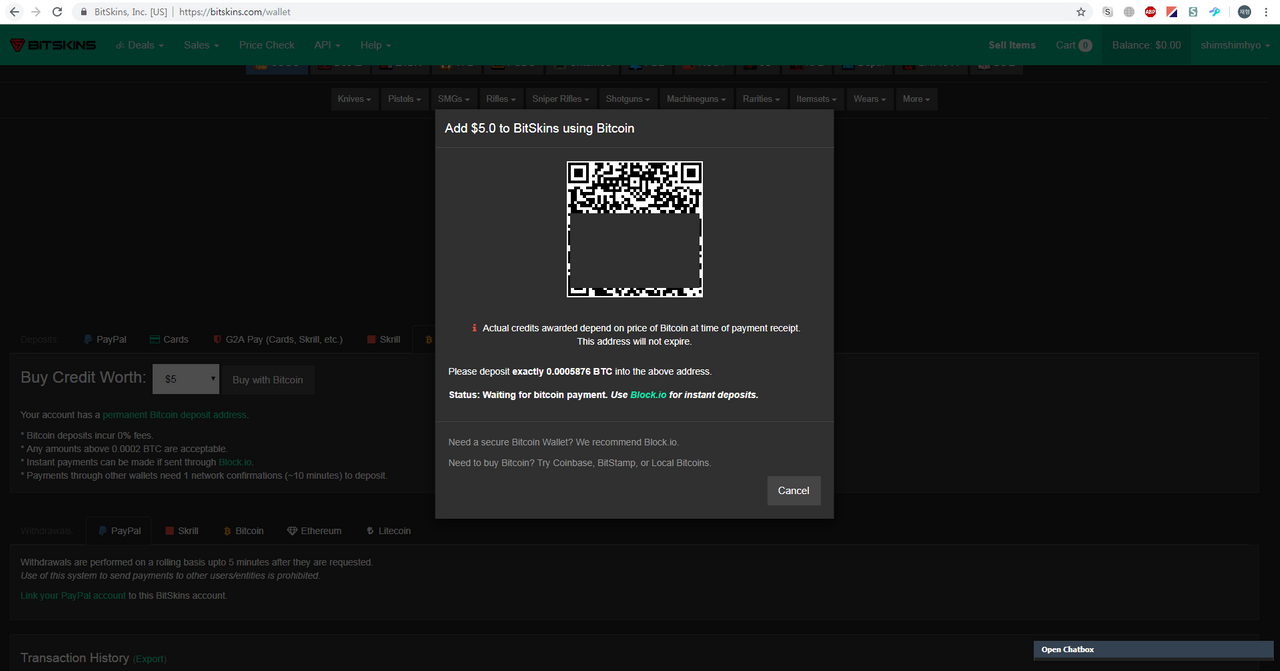Expand the Rarities filter dropdown
The height and width of the screenshot is (671, 1280).
762,99
